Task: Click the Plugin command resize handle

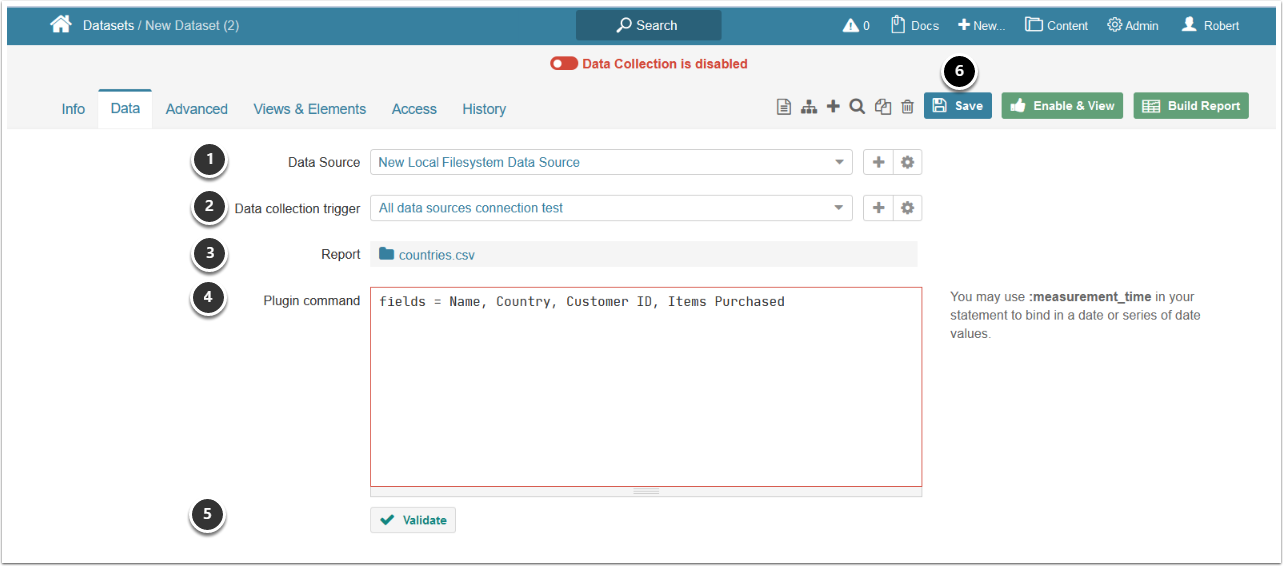Action: coord(646,492)
